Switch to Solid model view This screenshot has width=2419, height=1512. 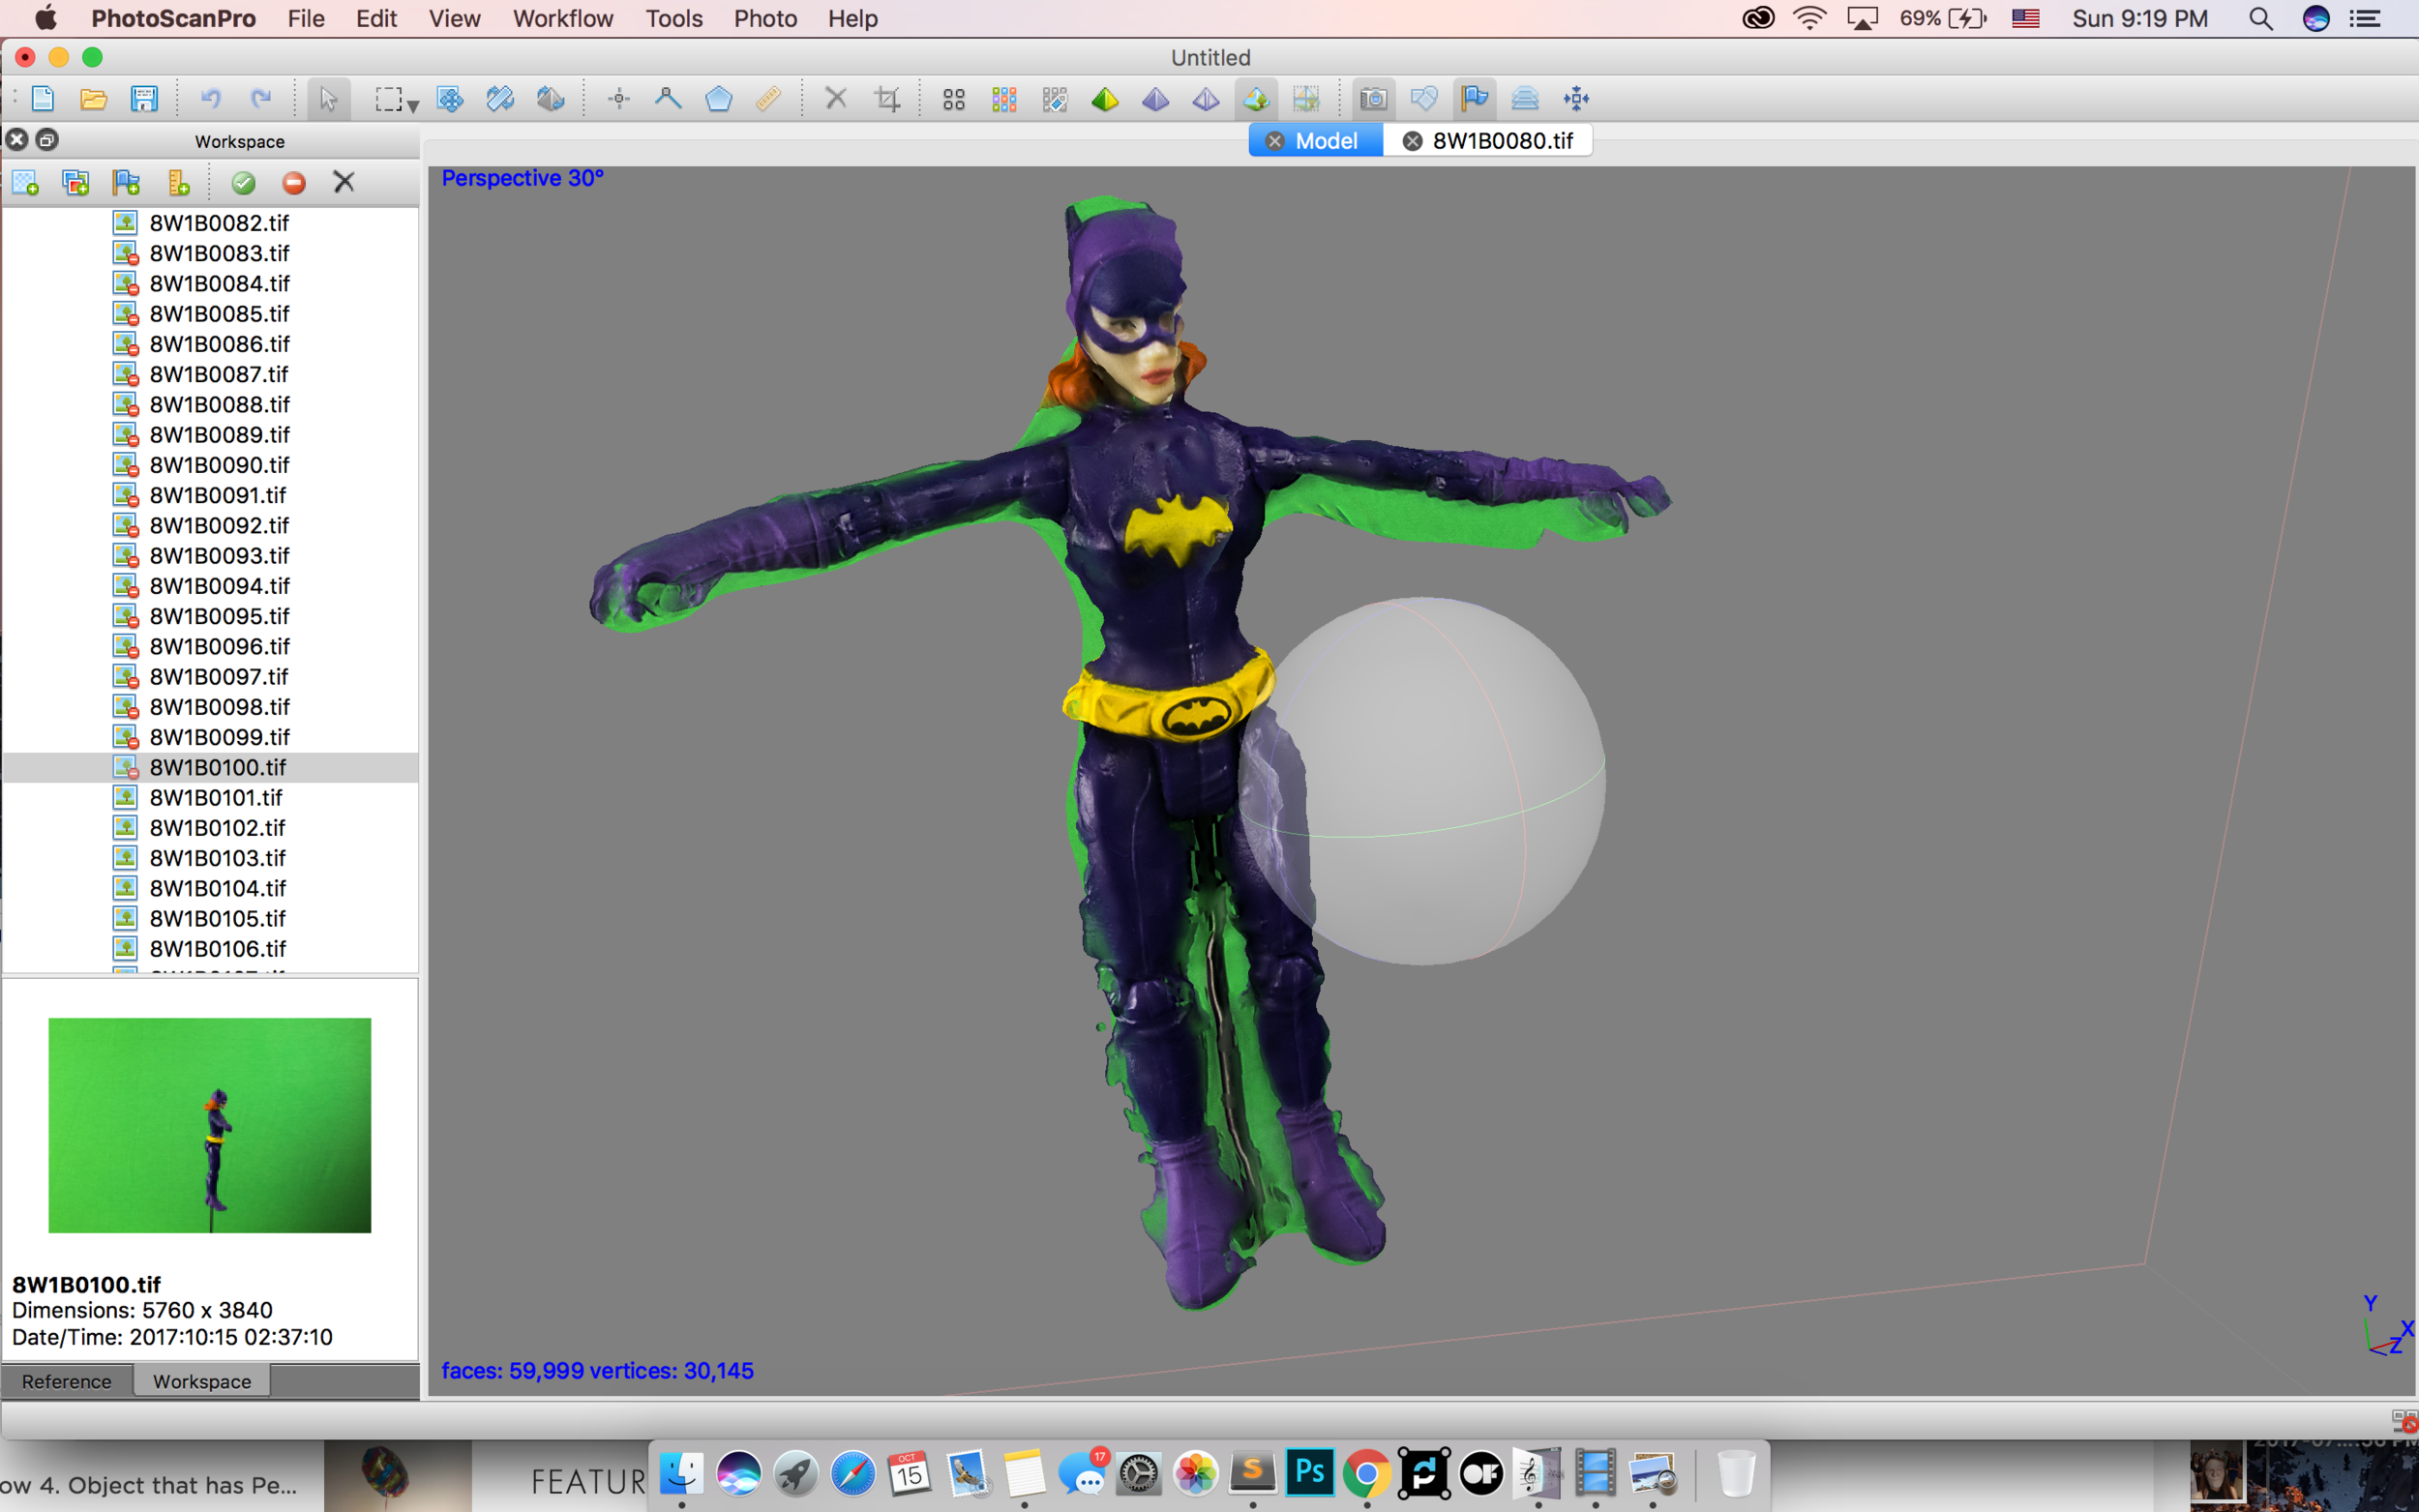click(1155, 98)
